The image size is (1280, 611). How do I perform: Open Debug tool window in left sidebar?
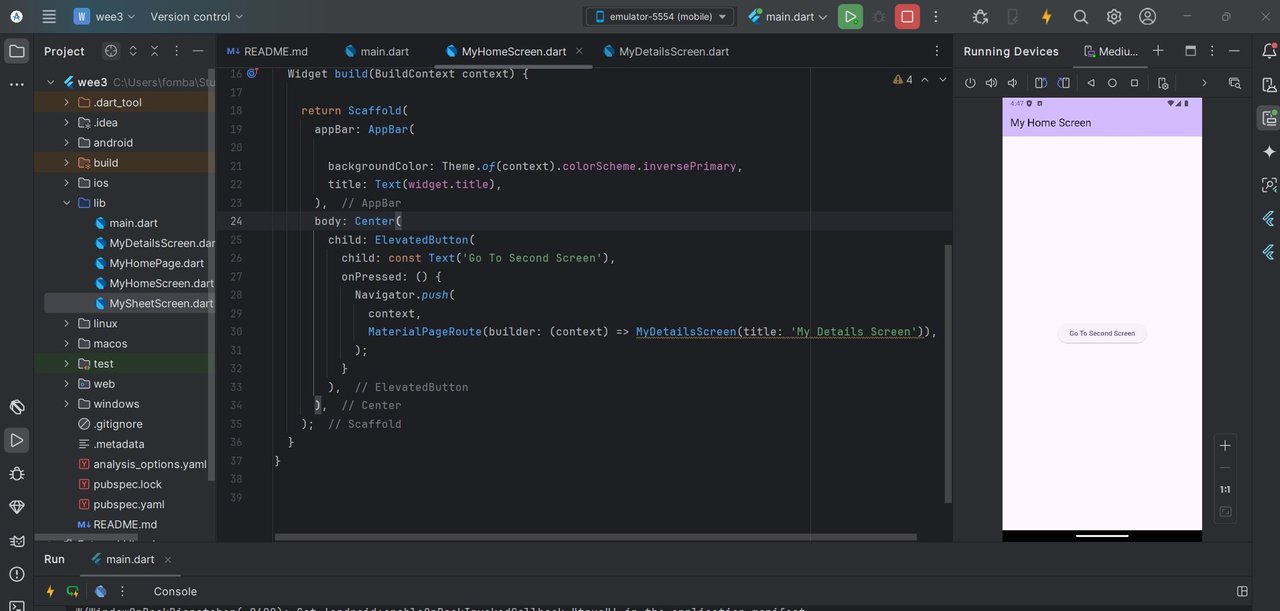click(17, 473)
